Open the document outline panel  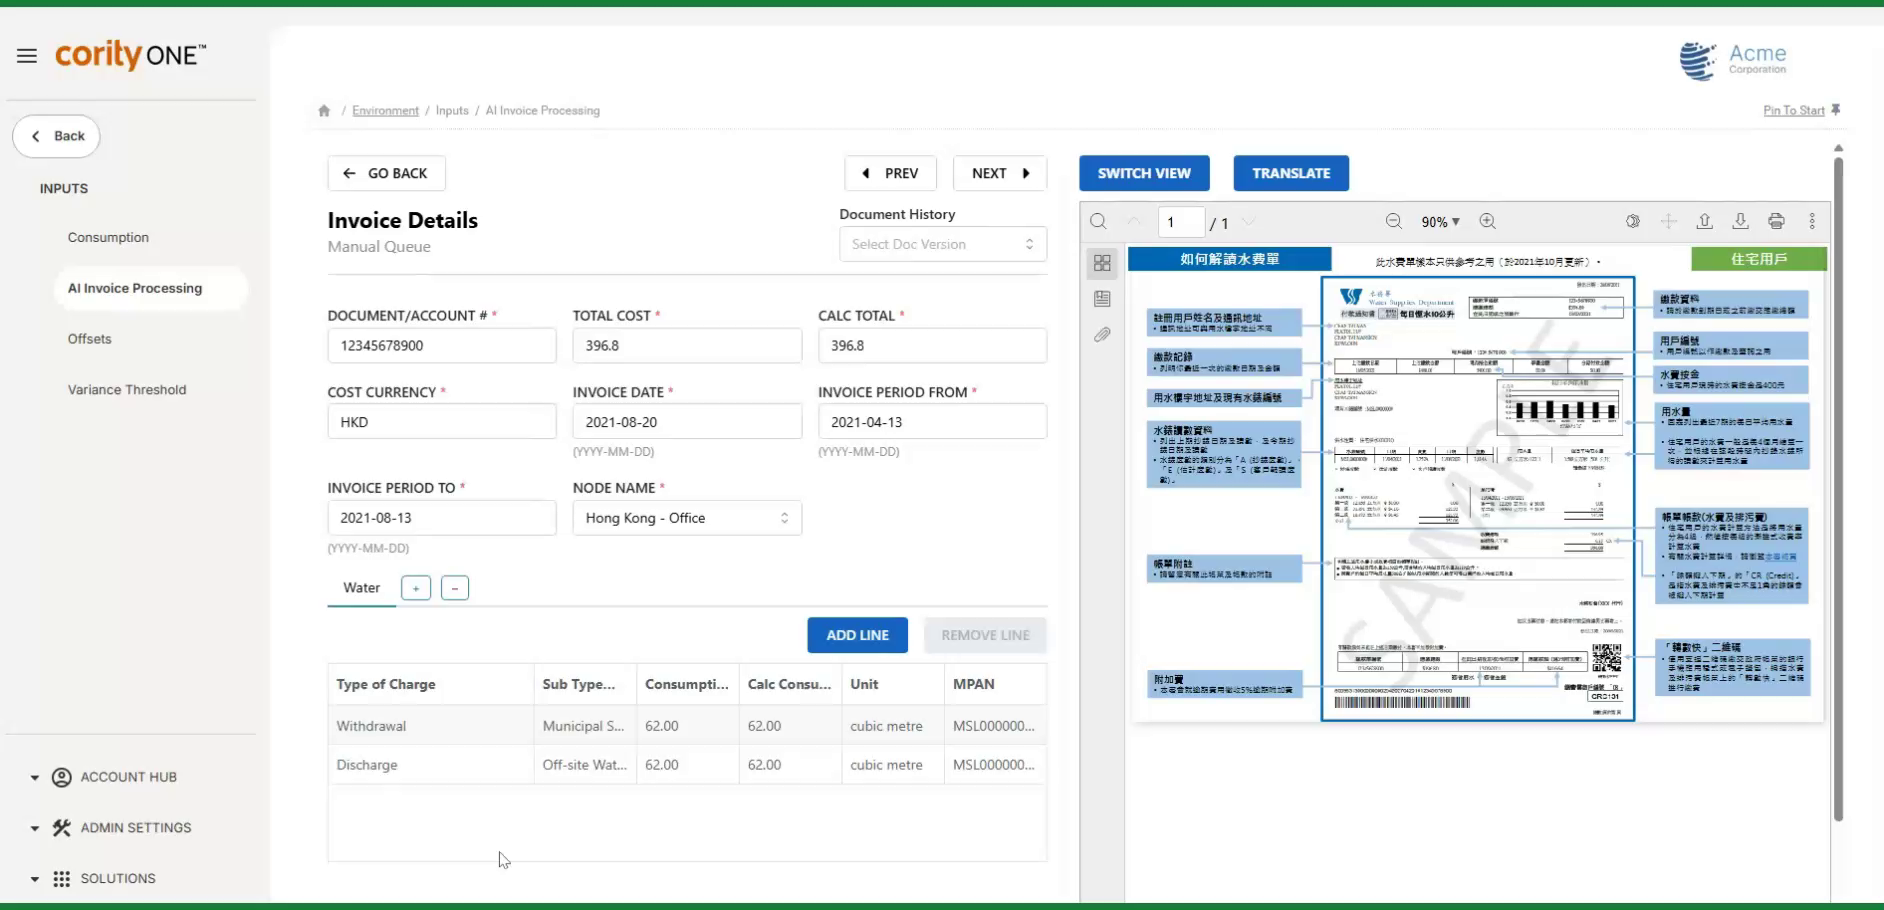(x=1103, y=298)
